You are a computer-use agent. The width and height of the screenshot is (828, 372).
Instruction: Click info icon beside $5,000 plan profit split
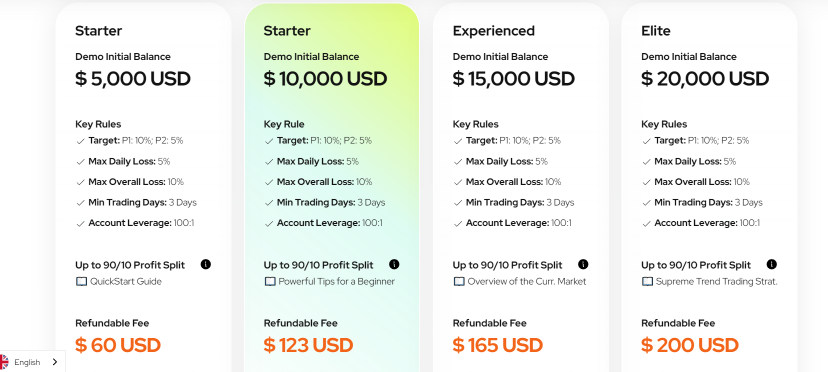tap(205, 264)
